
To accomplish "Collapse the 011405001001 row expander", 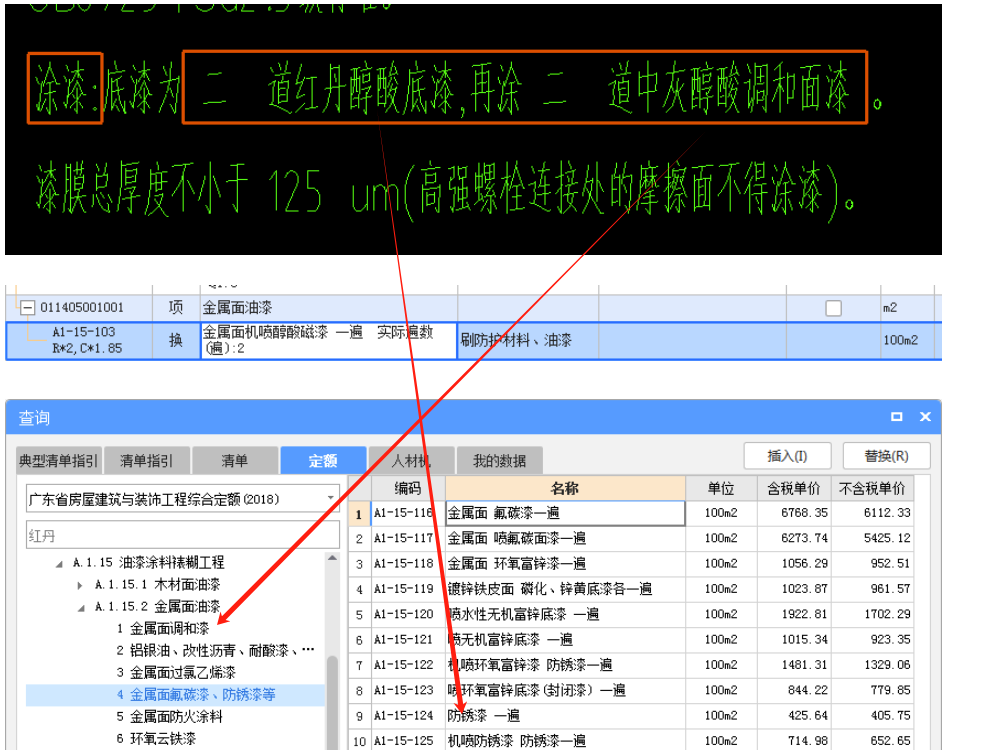I will pos(27,308).
